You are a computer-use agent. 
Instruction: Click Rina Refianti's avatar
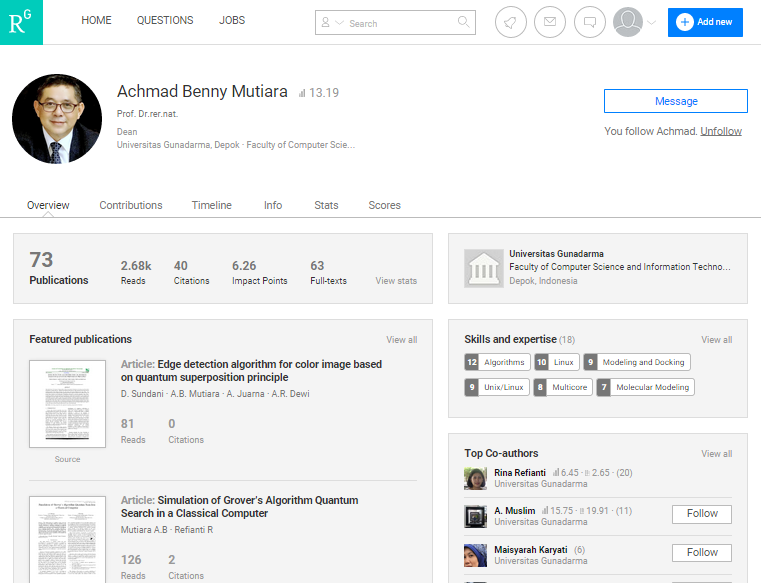pyautogui.click(x=476, y=479)
